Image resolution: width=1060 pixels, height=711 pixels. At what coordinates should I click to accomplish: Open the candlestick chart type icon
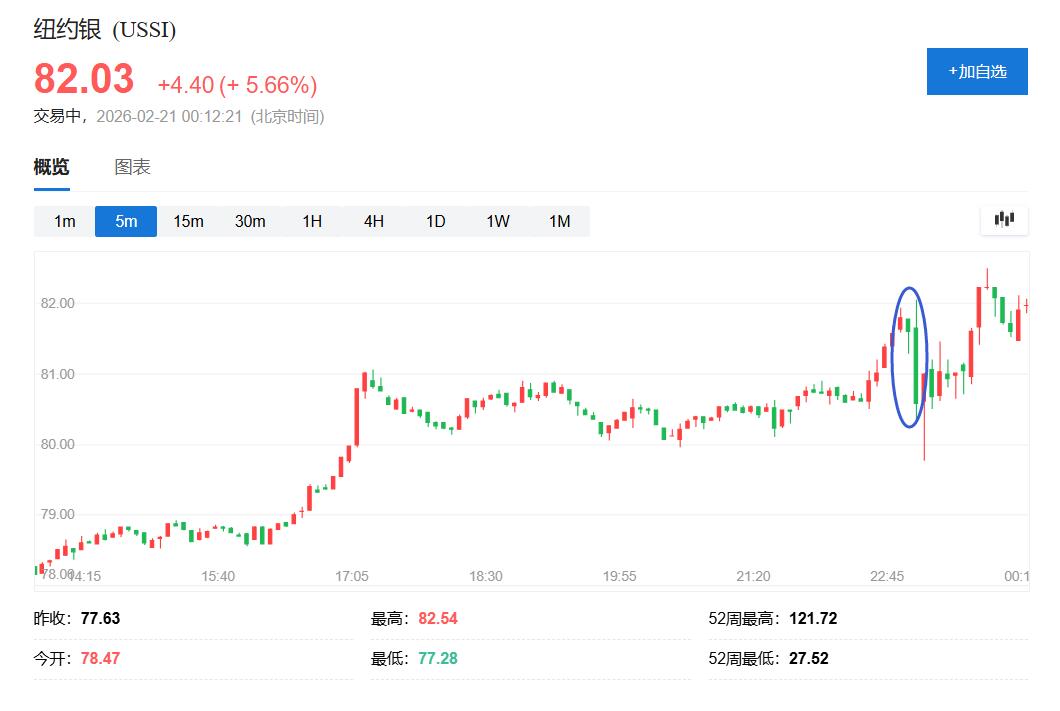[1004, 220]
